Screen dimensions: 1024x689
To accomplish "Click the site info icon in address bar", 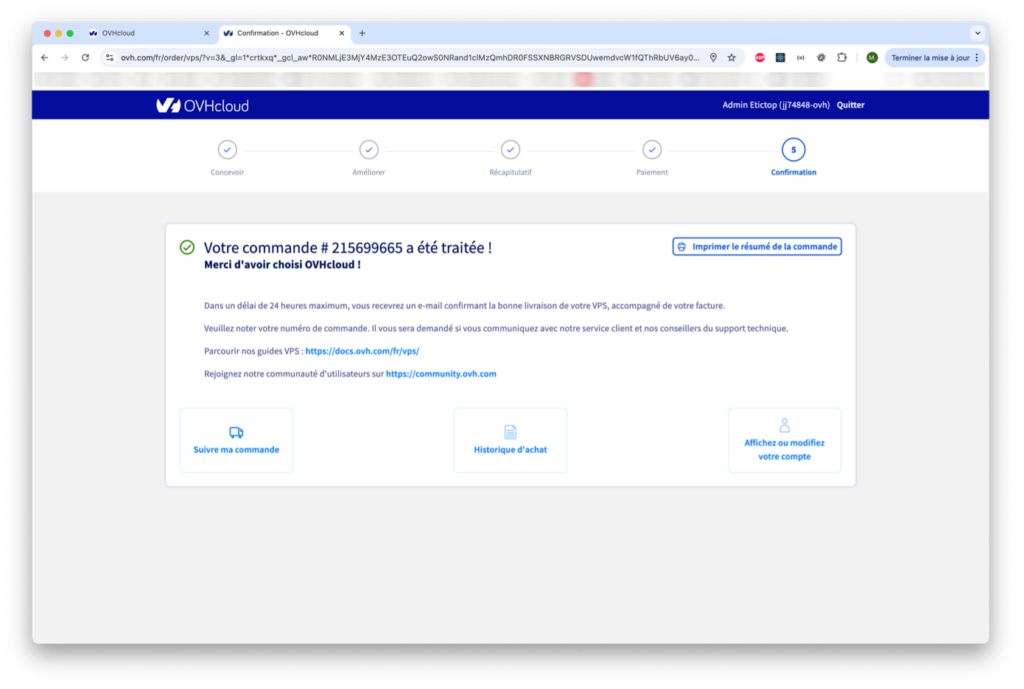I will click(x=110, y=57).
